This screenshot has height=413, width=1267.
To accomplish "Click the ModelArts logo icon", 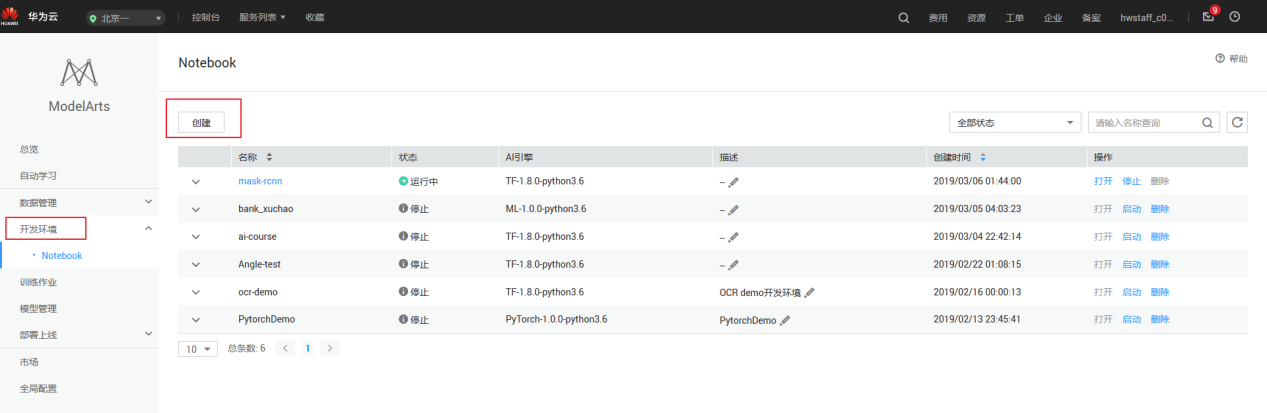I will [x=79, y=72].
